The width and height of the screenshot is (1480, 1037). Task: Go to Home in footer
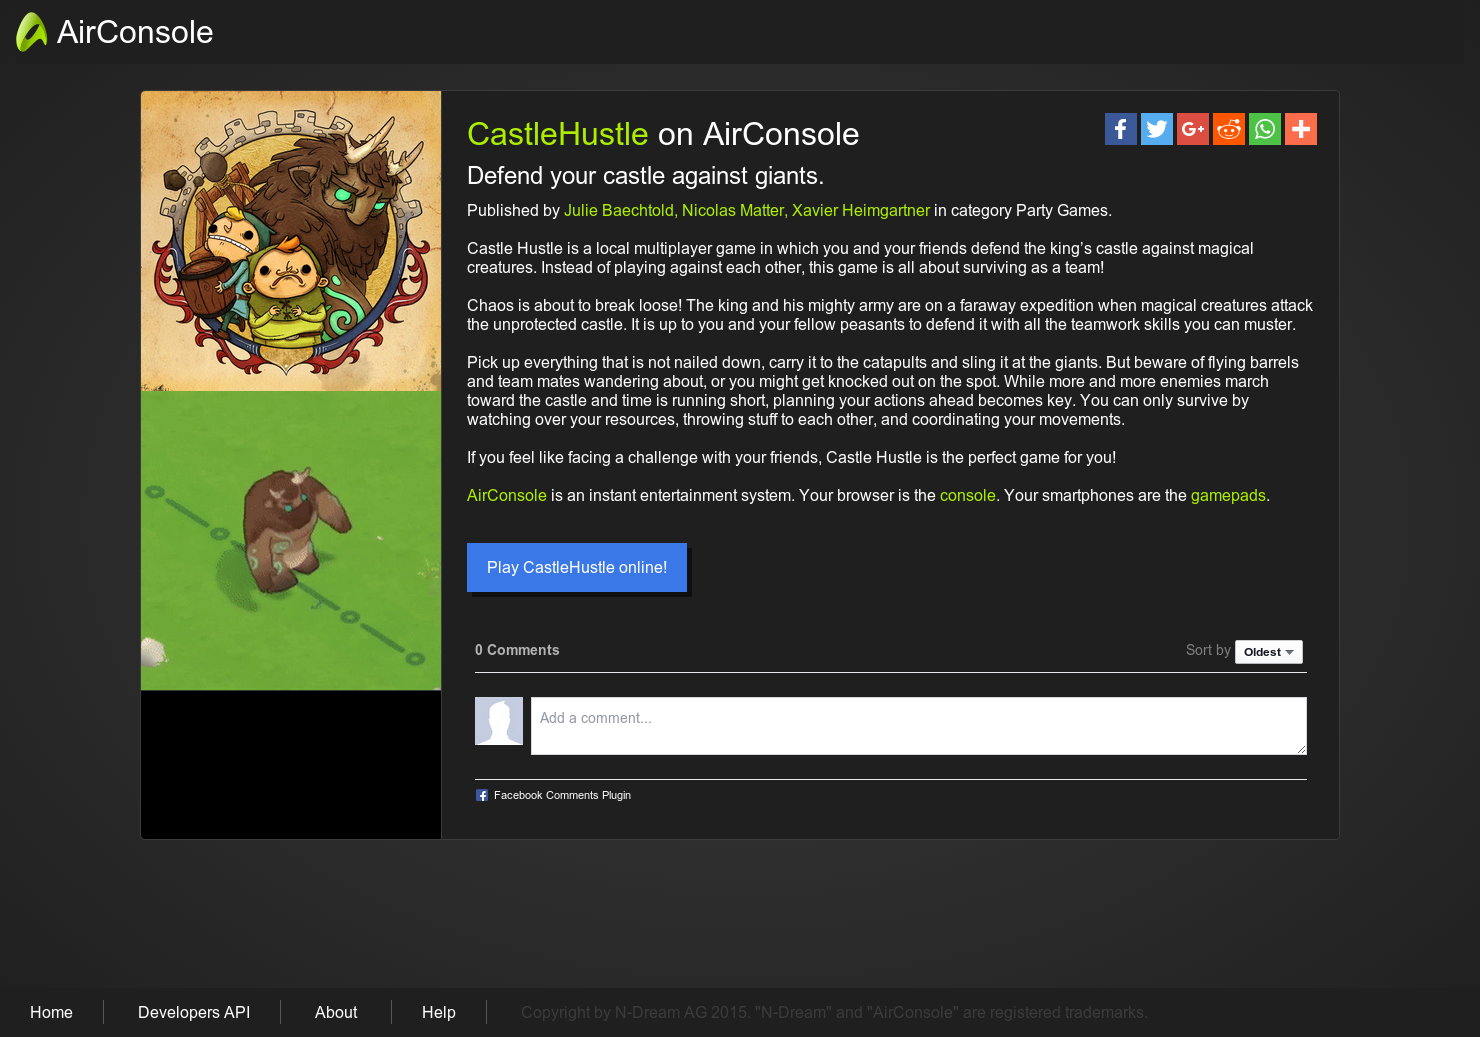(51, 1012)
